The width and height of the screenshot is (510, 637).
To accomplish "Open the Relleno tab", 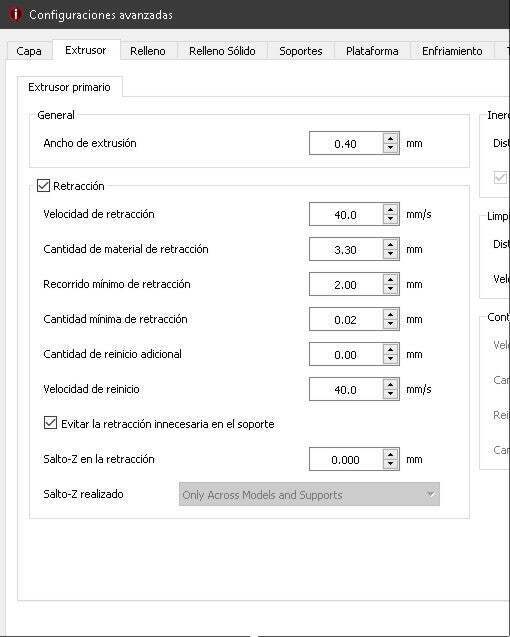I will point(148,51).
